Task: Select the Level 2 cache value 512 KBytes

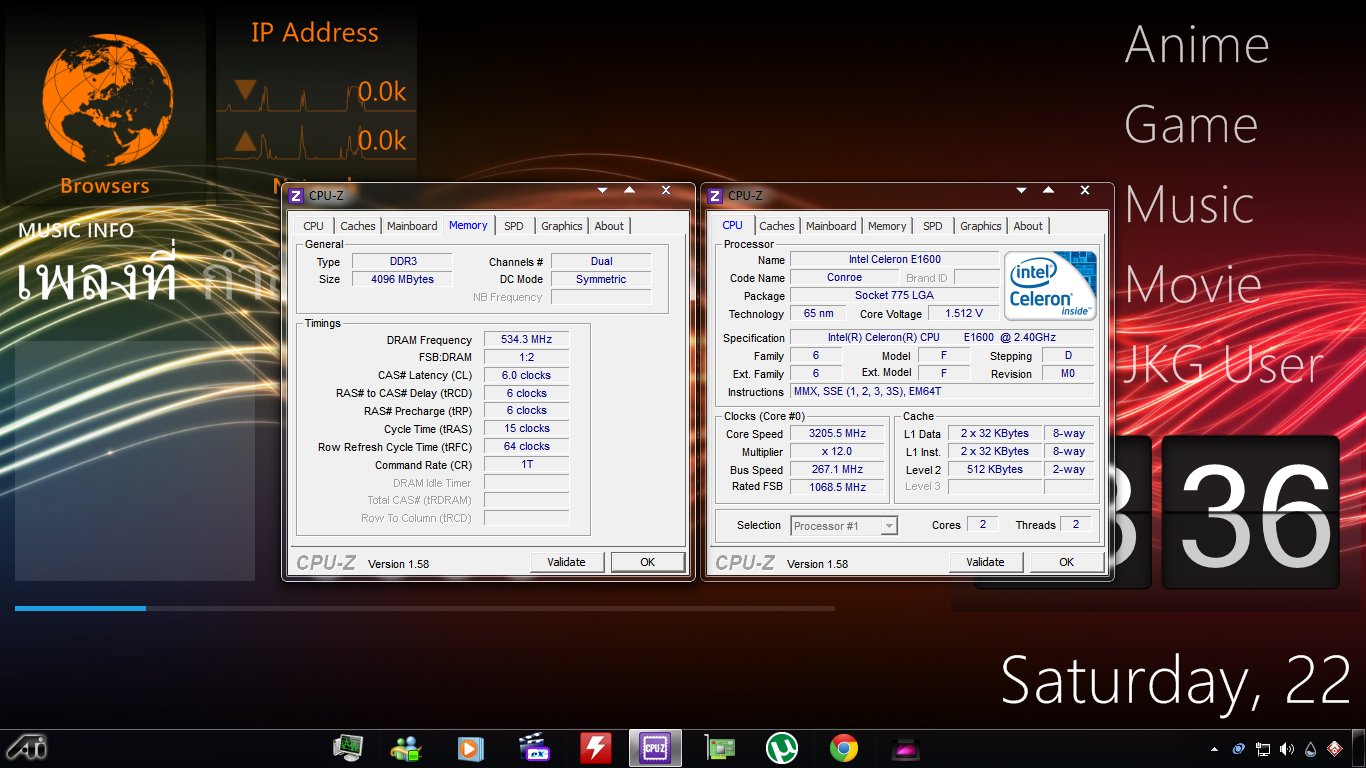Action: (x=995, y=470)
